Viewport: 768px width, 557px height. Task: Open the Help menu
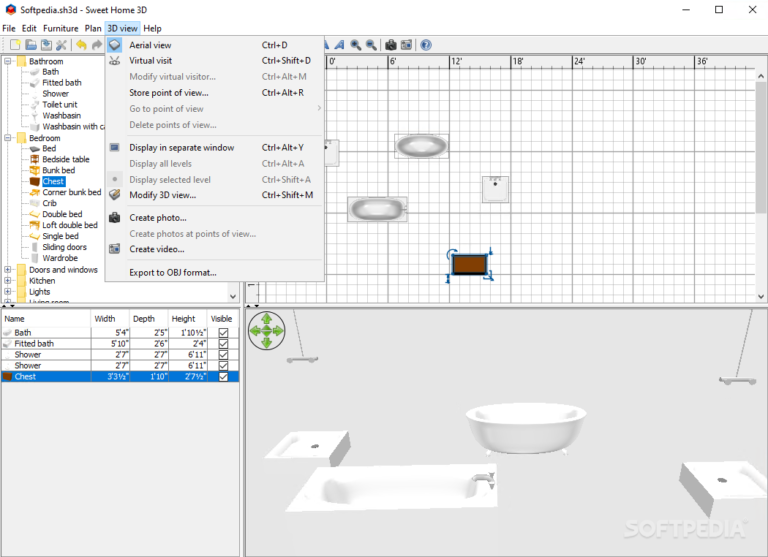[x=152, y=28]
